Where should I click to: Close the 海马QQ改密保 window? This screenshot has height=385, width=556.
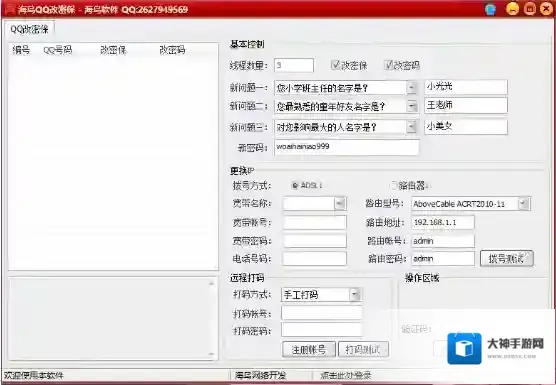pos(546,9)
